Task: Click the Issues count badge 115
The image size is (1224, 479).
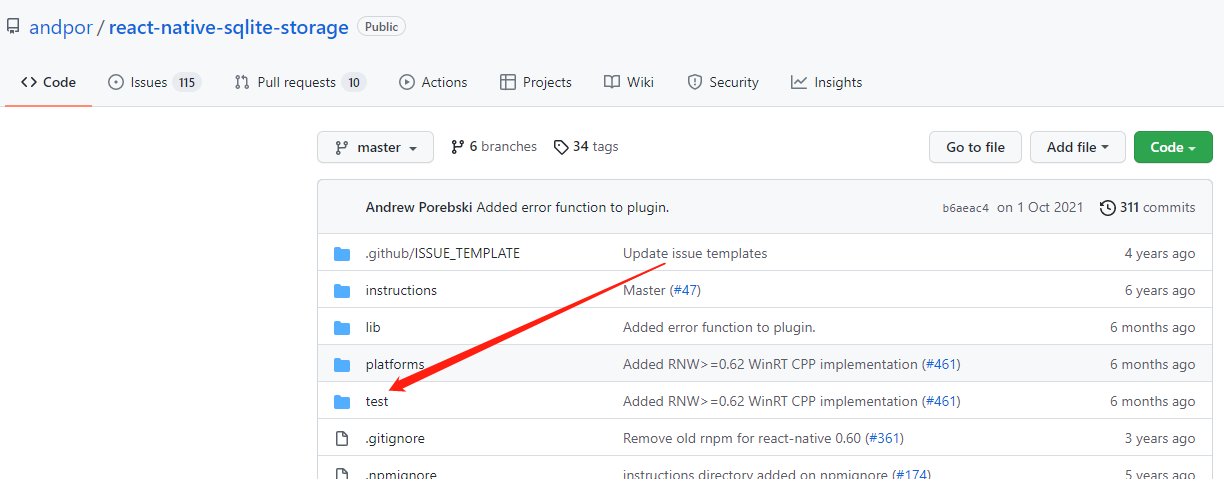Action: (x=187, y=82)
